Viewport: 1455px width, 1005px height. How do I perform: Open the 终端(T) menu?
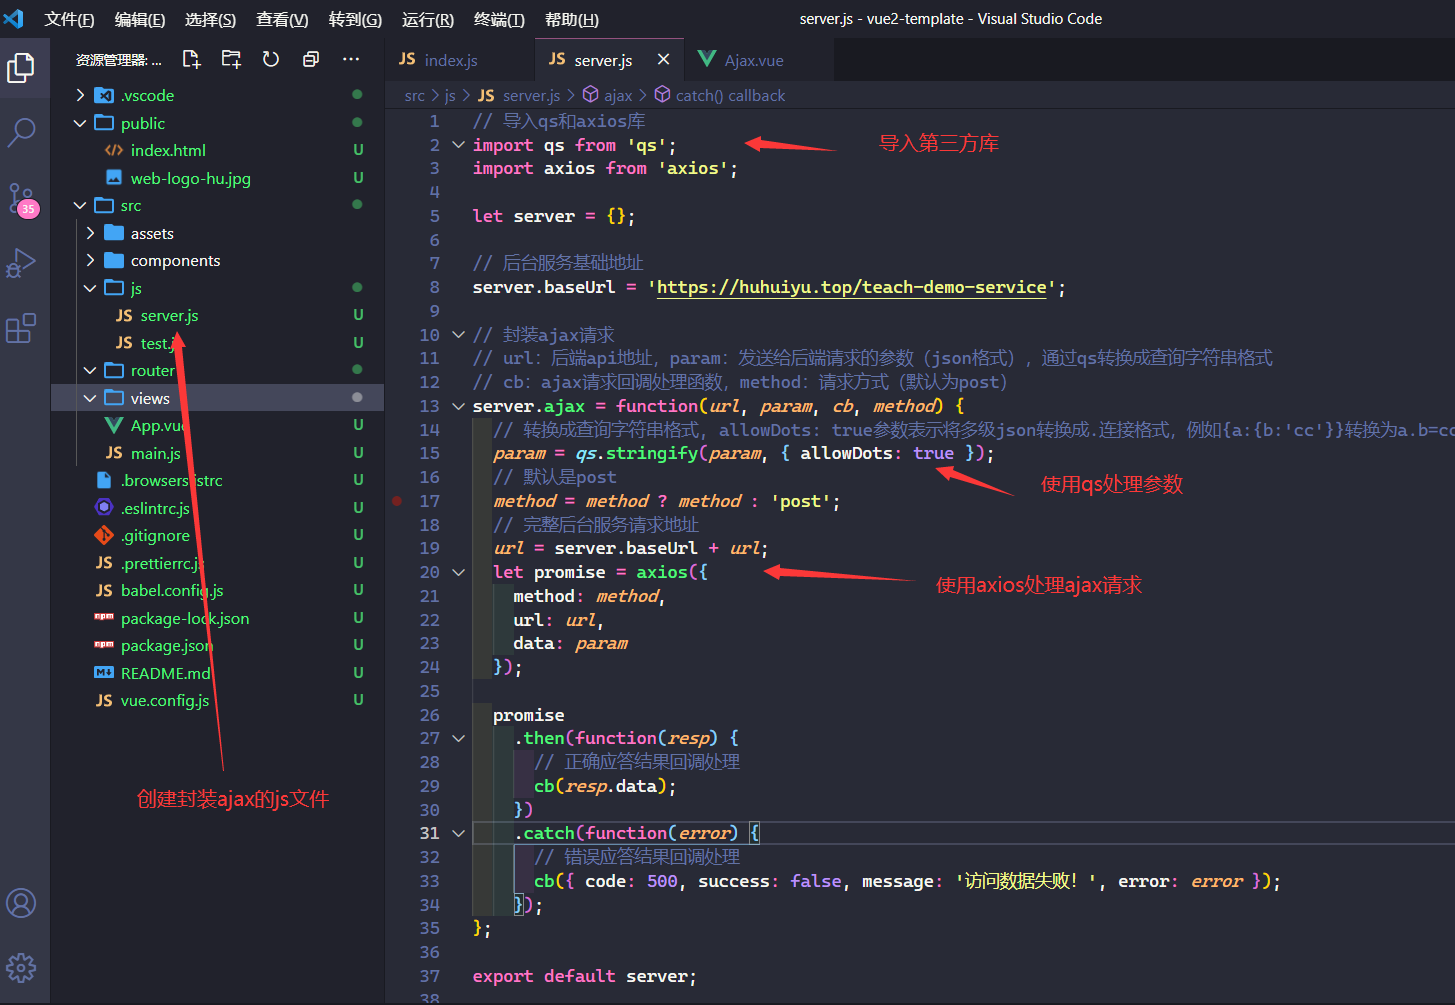498,19
